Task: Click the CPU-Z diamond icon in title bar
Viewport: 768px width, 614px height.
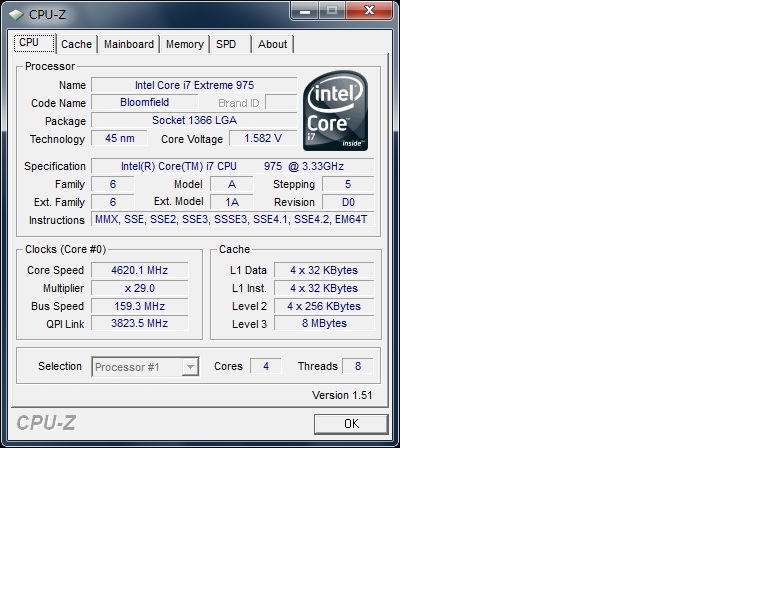Action: click(16, 15)
